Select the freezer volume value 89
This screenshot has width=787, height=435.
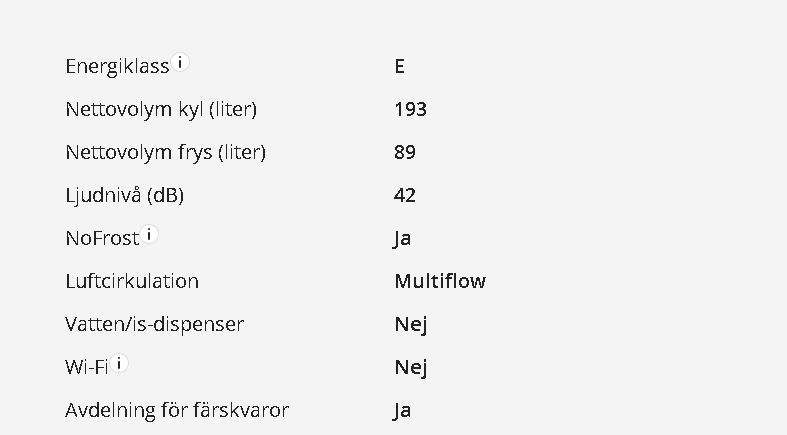pos(405,152)
